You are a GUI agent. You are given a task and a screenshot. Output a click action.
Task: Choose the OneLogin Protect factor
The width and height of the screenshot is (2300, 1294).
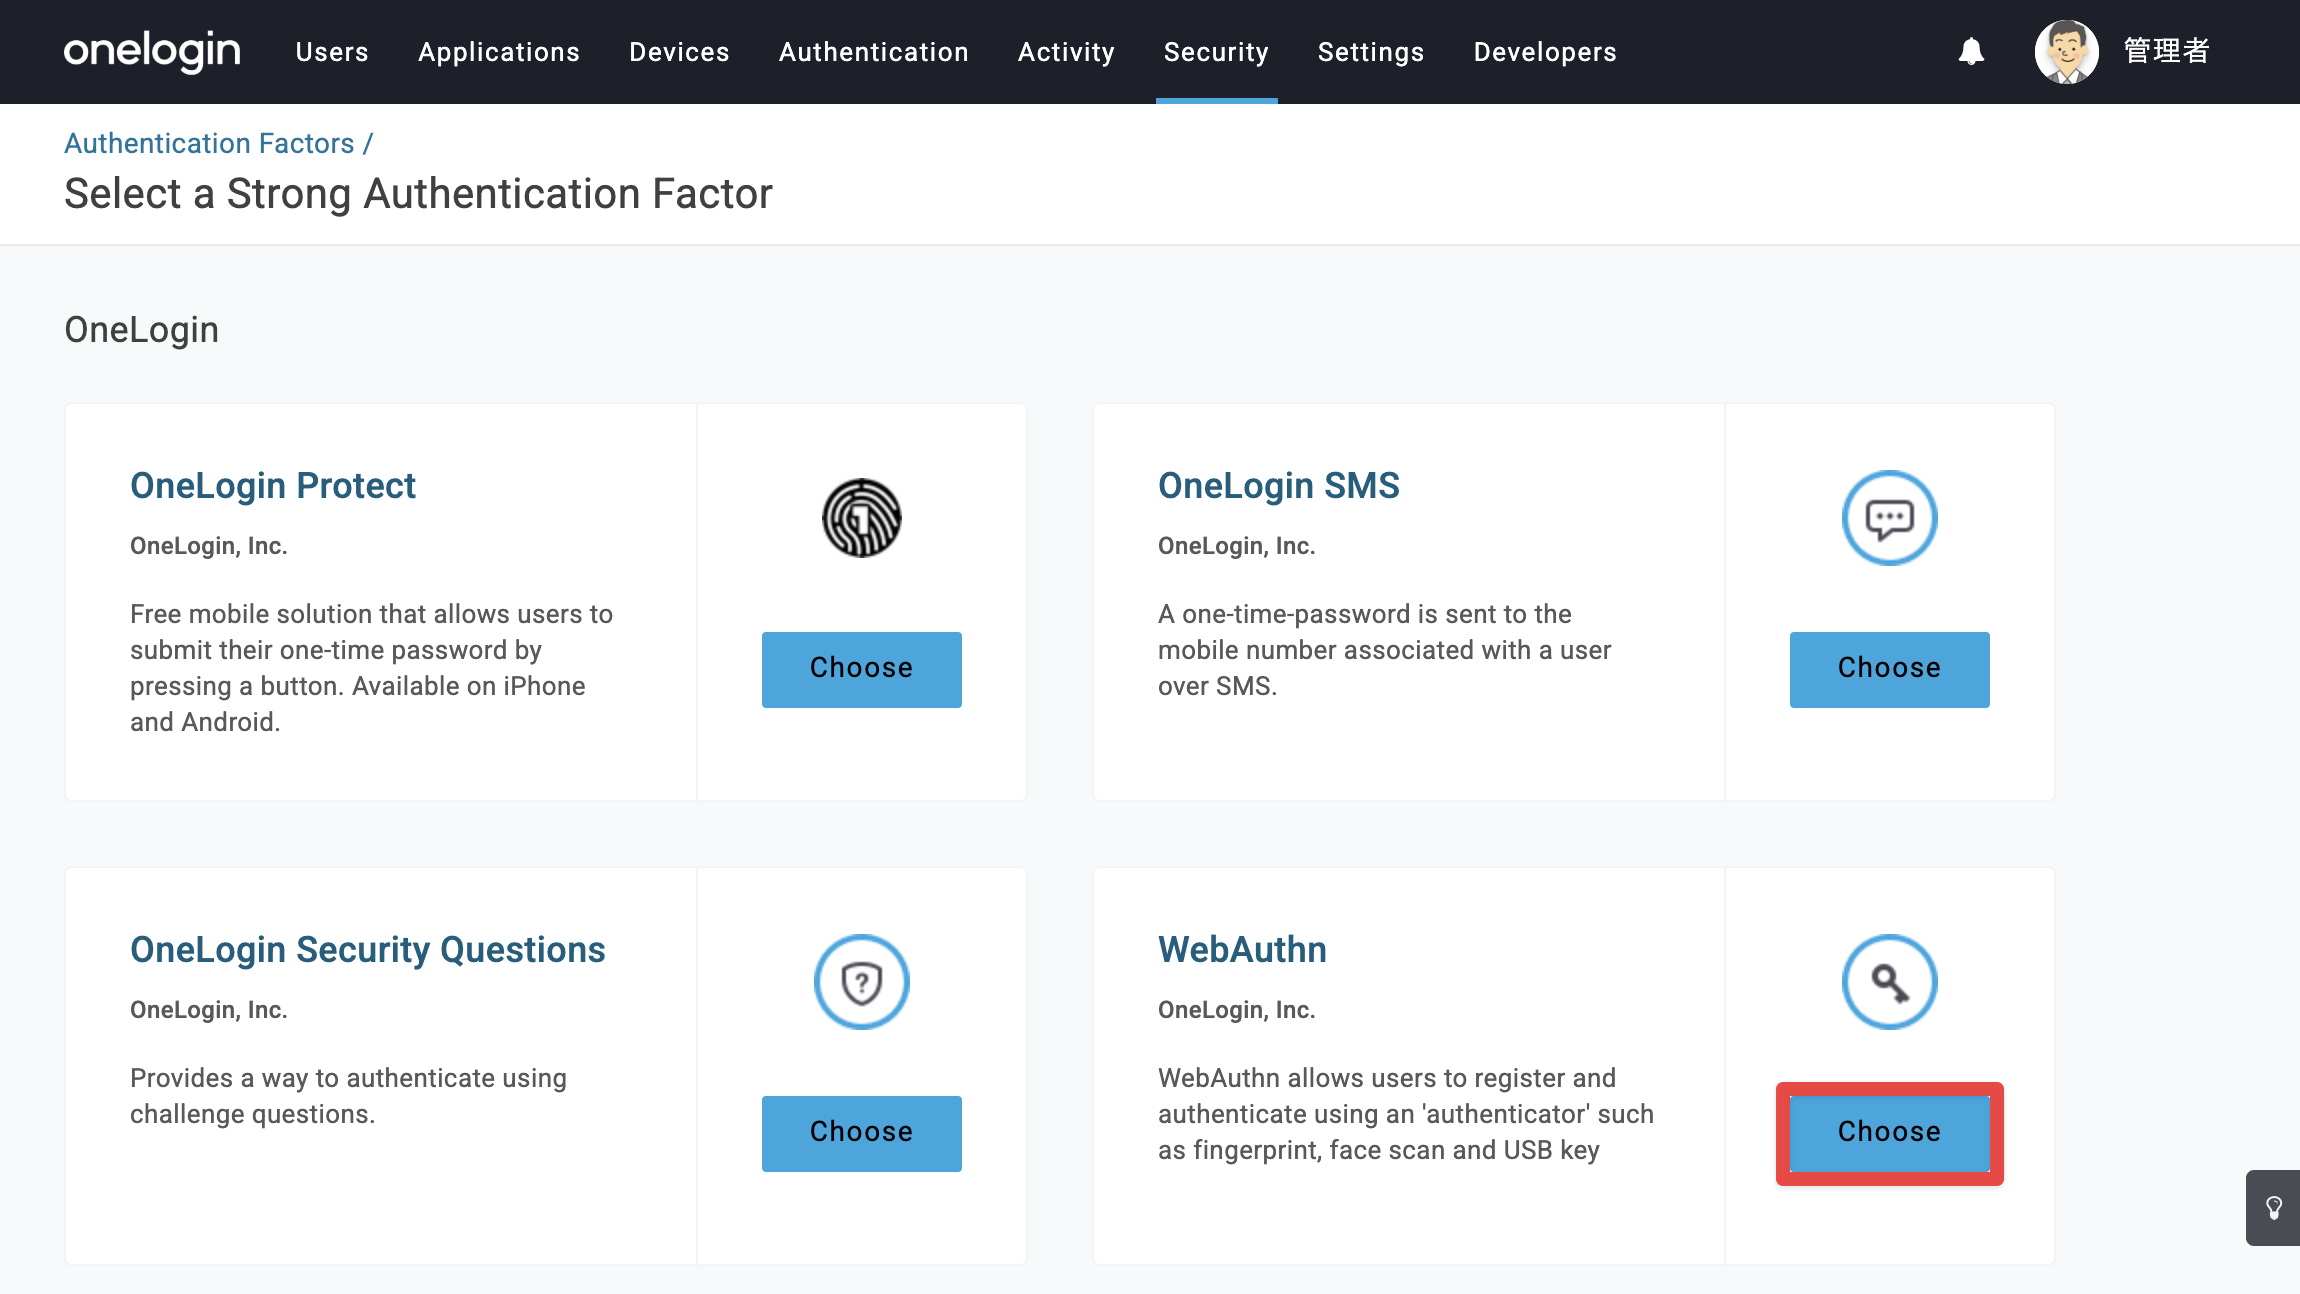point(862,669)
